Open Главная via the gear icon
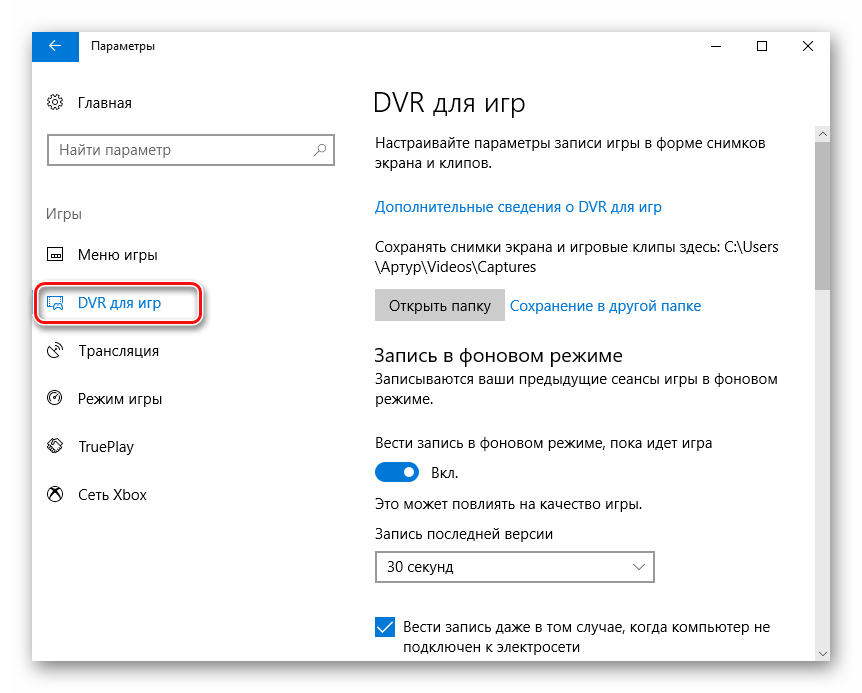This screenshot has height=693, width=862. (x=55, y=102)
